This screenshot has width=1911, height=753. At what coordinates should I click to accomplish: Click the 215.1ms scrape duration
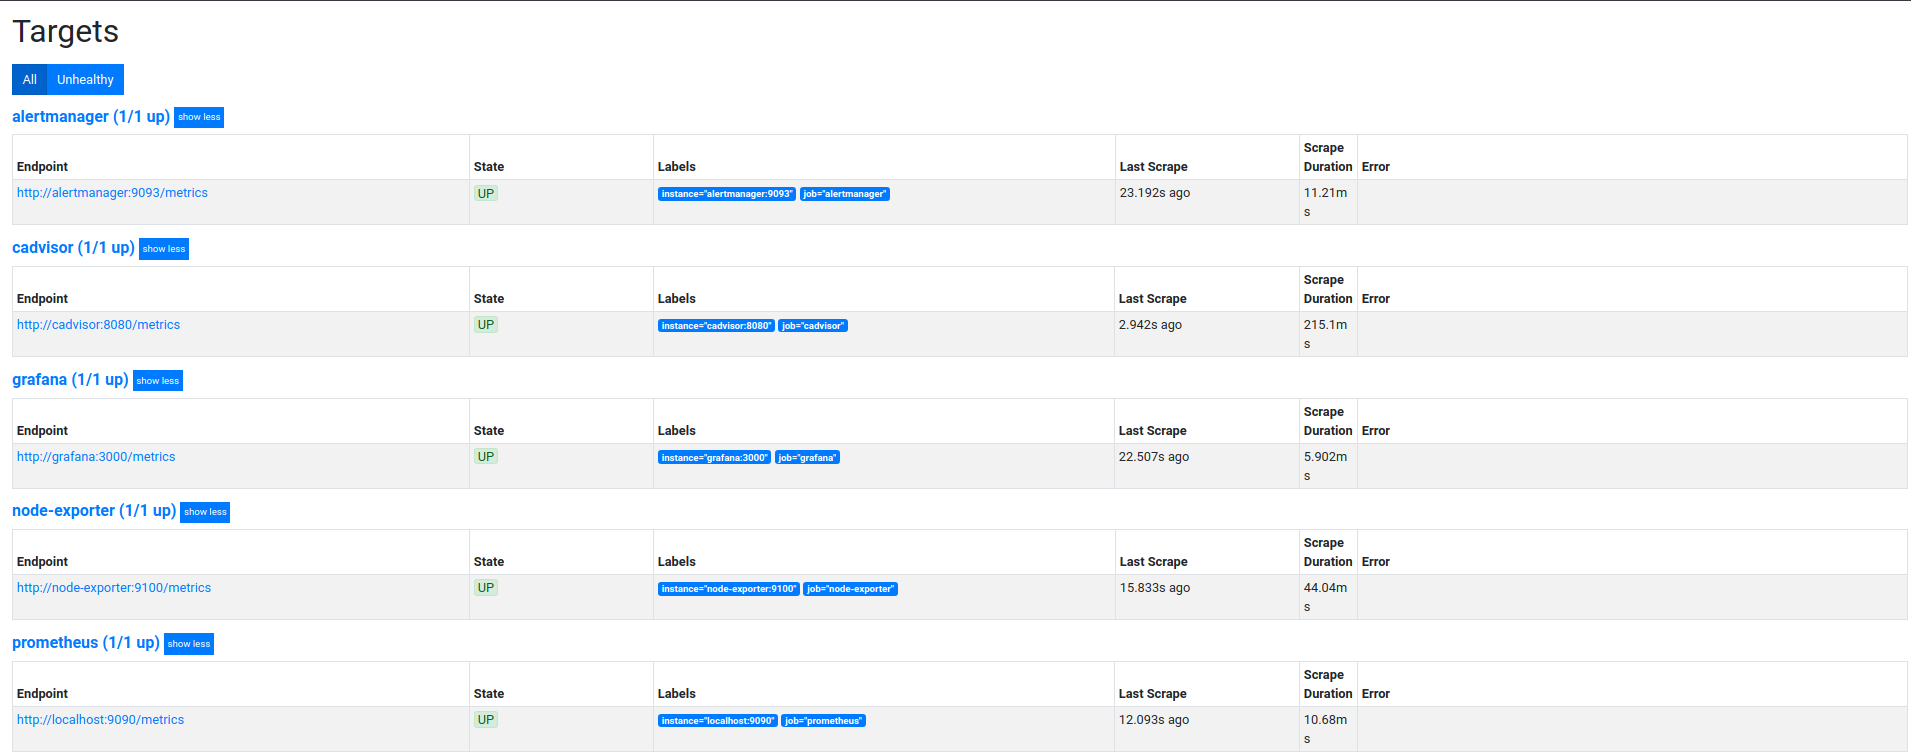(x=1326, y=334)
